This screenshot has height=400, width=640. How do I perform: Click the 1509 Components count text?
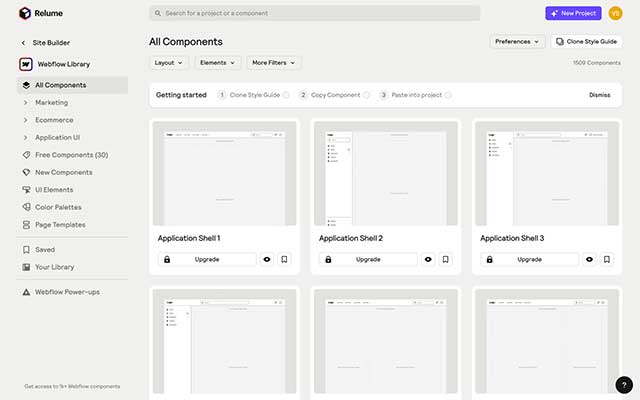[597, 63]
